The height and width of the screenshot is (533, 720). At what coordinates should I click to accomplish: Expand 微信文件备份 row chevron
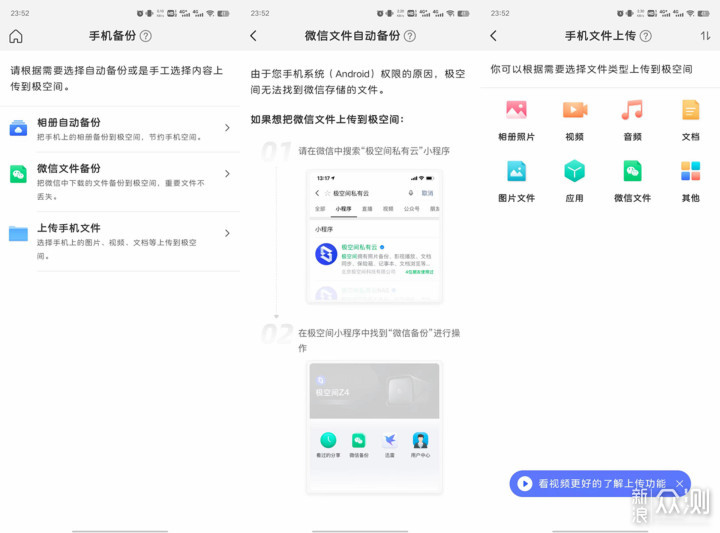[227, 174]
